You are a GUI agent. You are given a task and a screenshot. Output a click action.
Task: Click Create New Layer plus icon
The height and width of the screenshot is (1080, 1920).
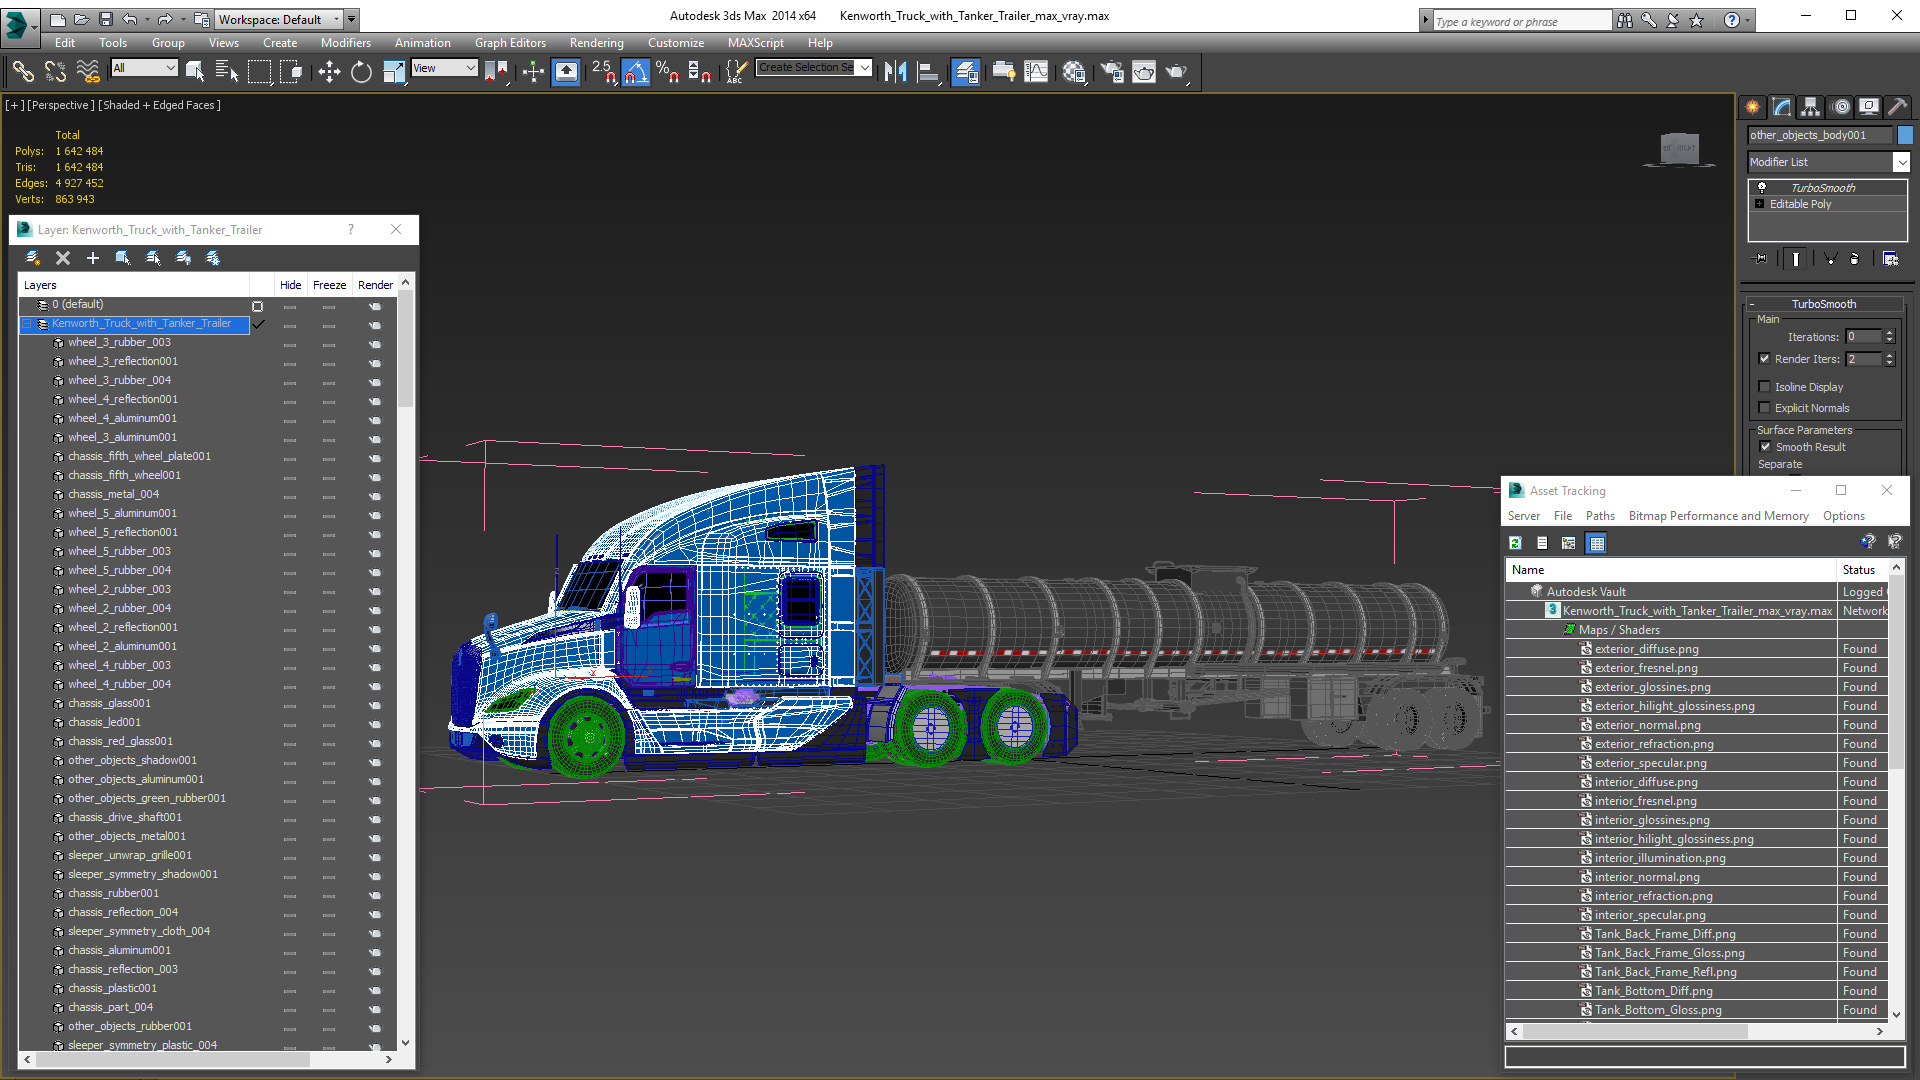coord(93,258)
